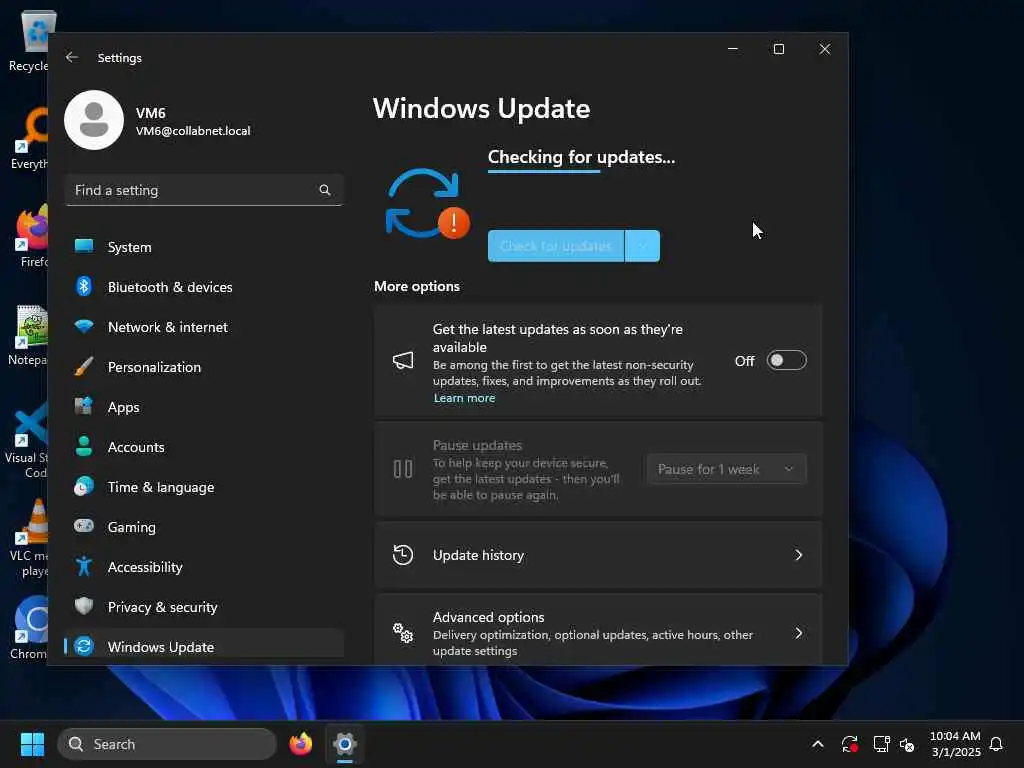Expand the Check for updates dropdown arrow
The width and height of the screenshot is (1024, 768).
[643, 246]
